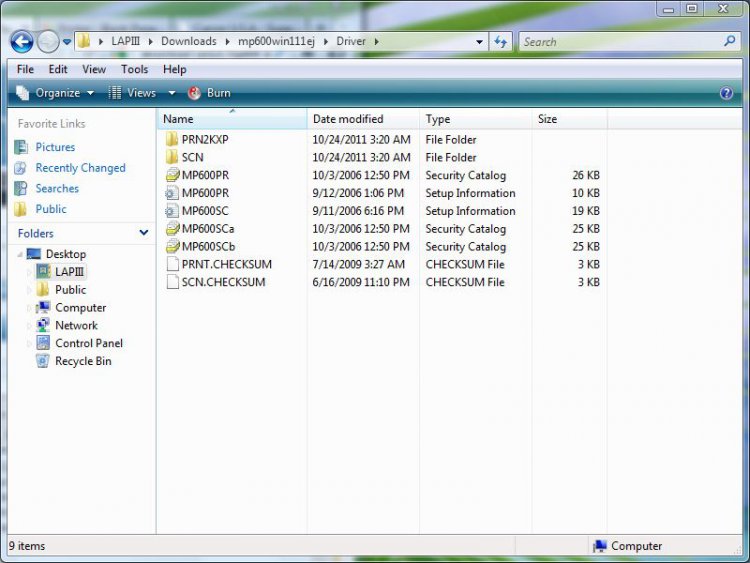Expand the arrow after LAPIII in address bar
750x563 pixels.
point(151,42)
